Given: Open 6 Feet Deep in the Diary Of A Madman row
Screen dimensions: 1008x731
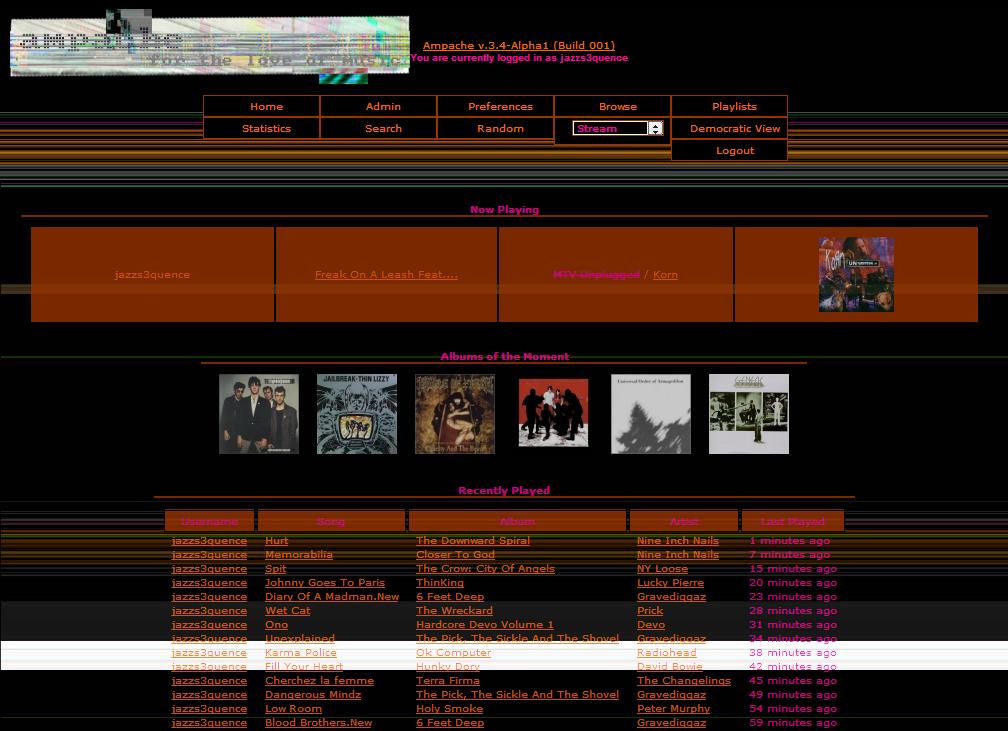Looking at the screenshot, I should pos(450,597).
